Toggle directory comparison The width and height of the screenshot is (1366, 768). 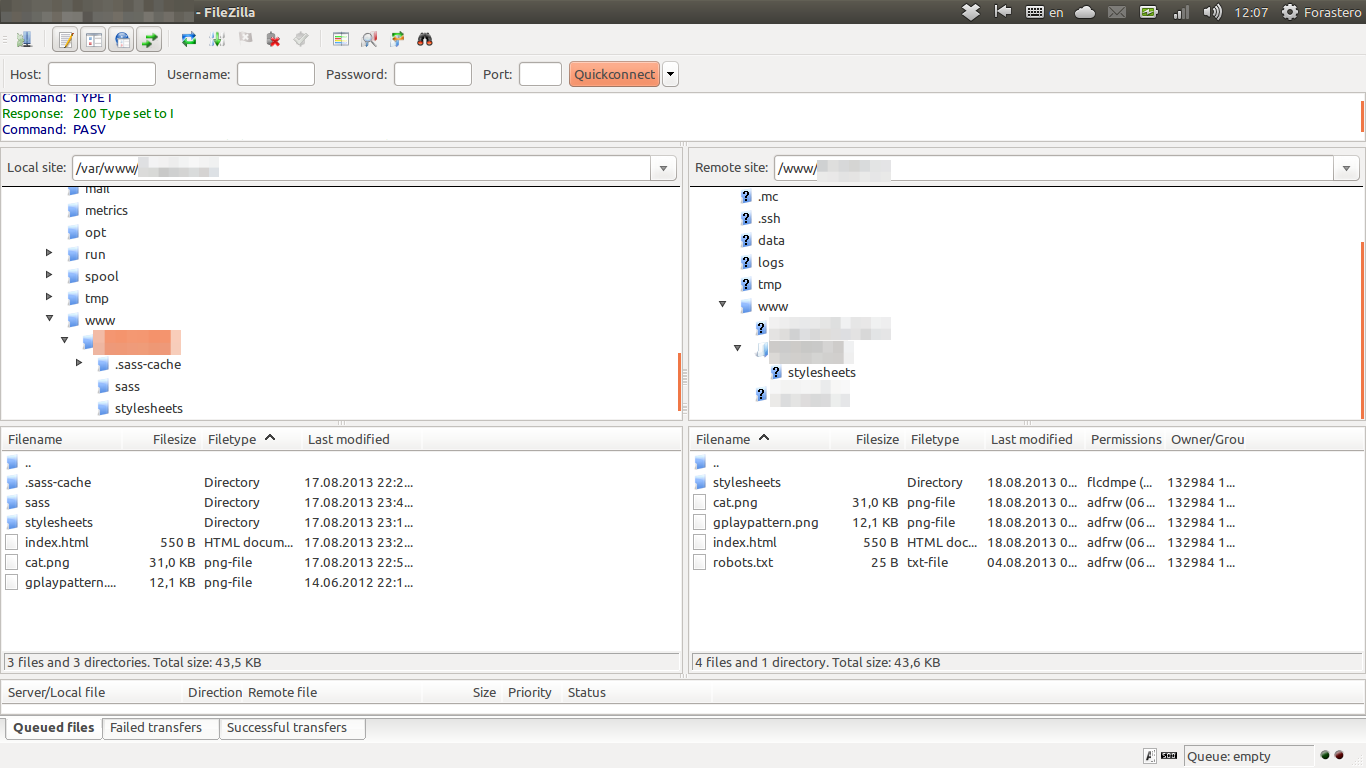(369, 40)
